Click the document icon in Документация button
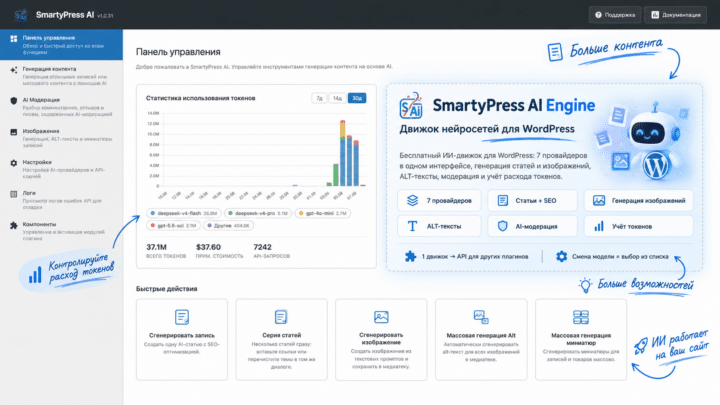 [x=655, y=15]
